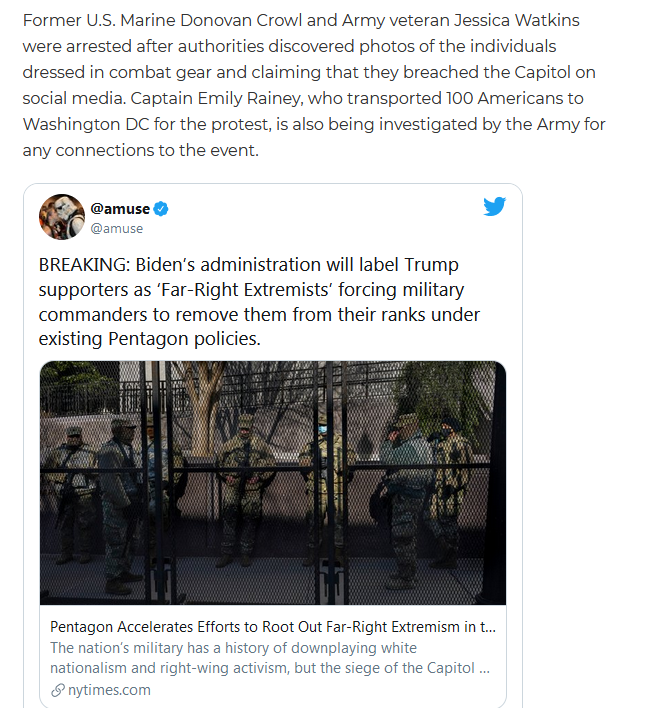Click 'Washington DC' in the article paragraph
The height and width of the screenshot is (708, 651).
pos(86,124)
